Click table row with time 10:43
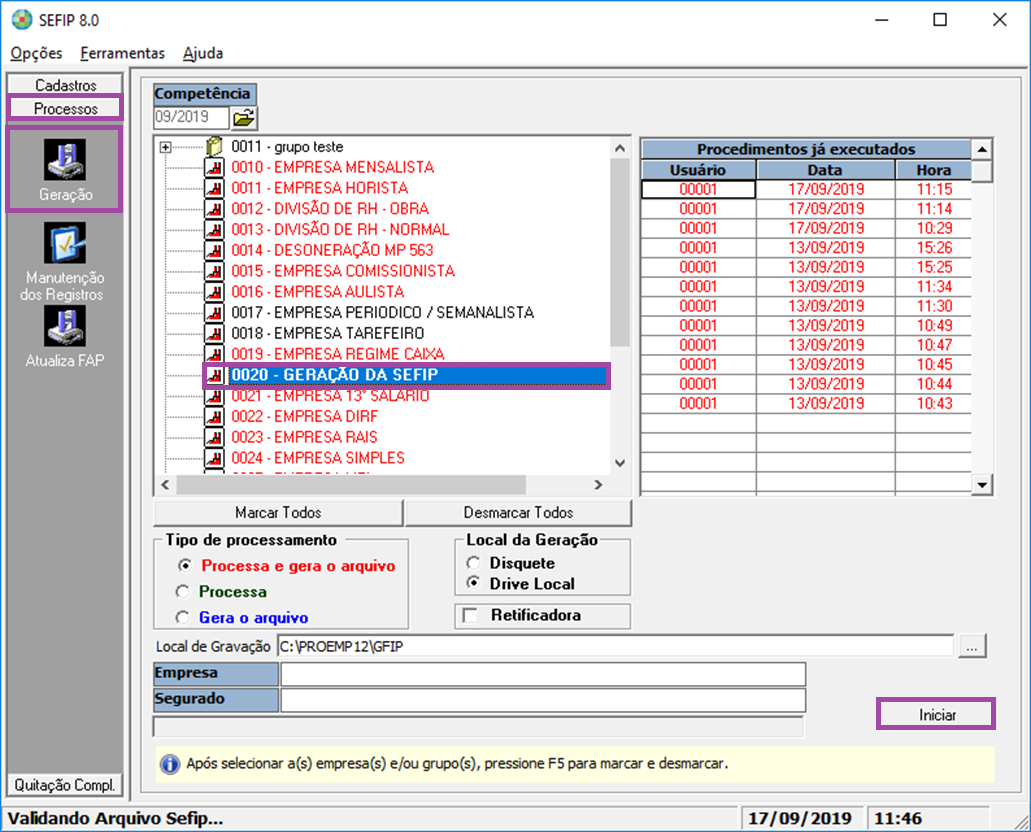This screenshot has height=832, width=1031. pyautogui.click(x=806, y=404)
